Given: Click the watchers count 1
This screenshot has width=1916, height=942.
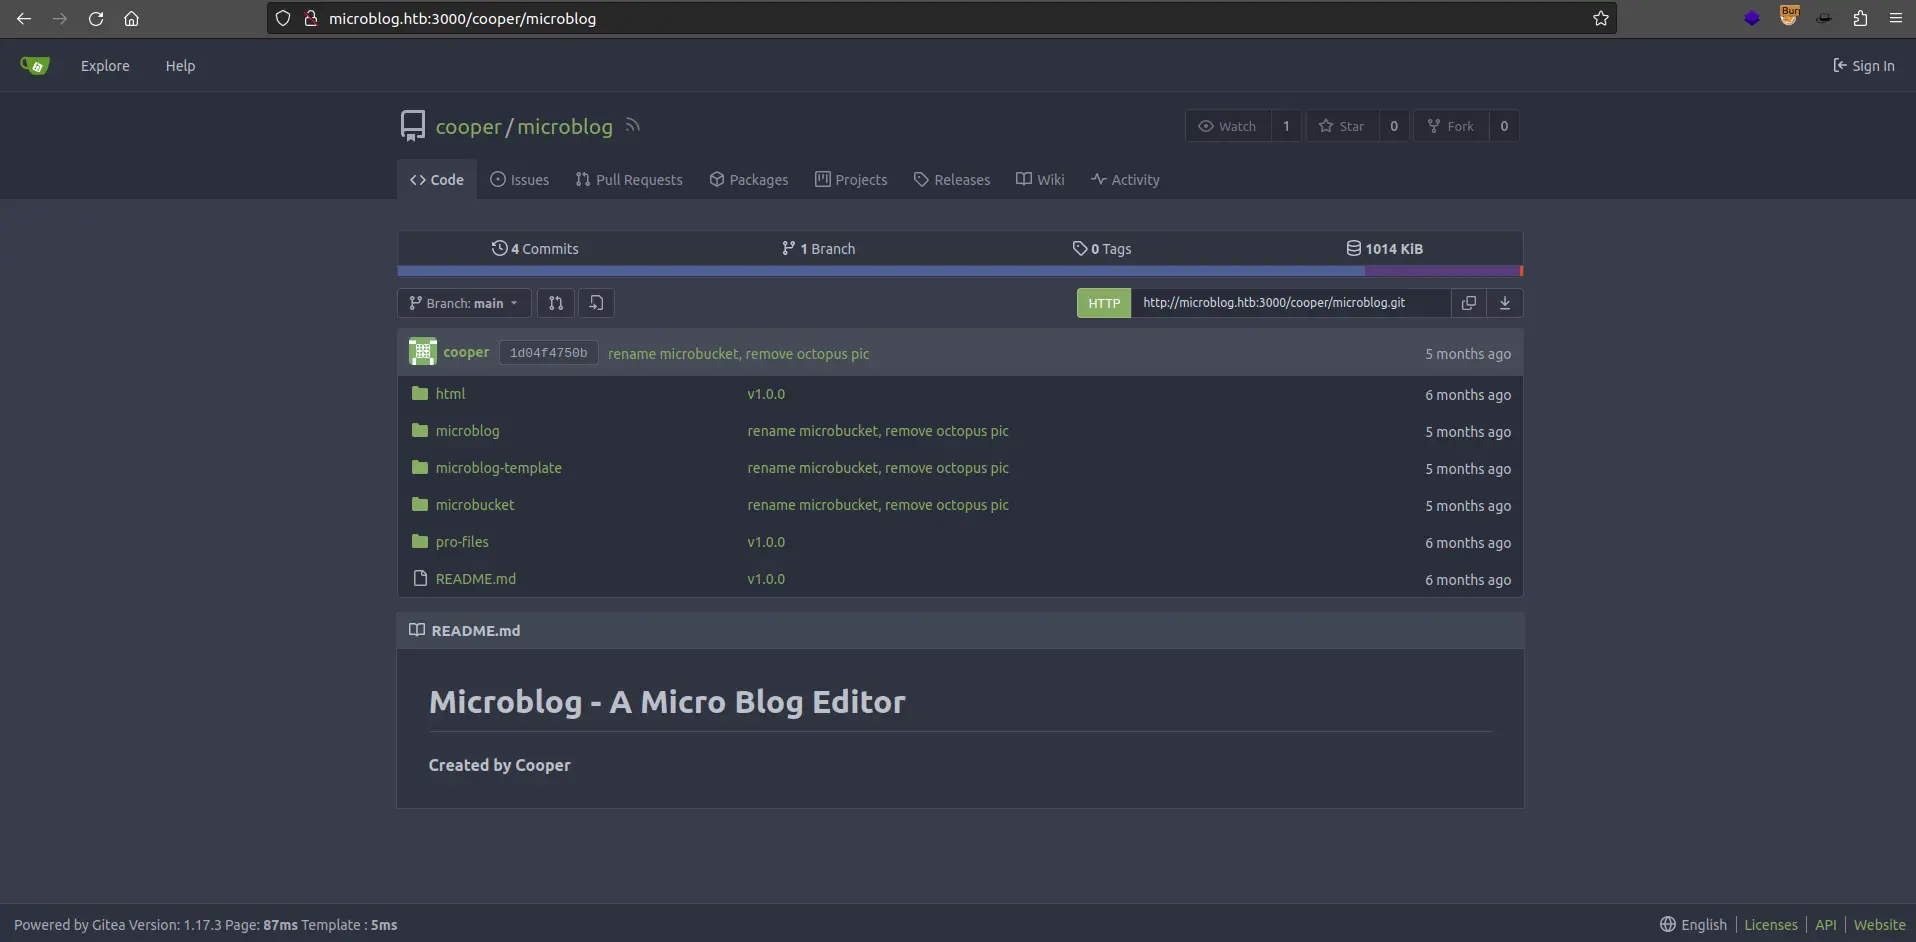Looking at the screenshot, I should click(x=1286, y=126).
